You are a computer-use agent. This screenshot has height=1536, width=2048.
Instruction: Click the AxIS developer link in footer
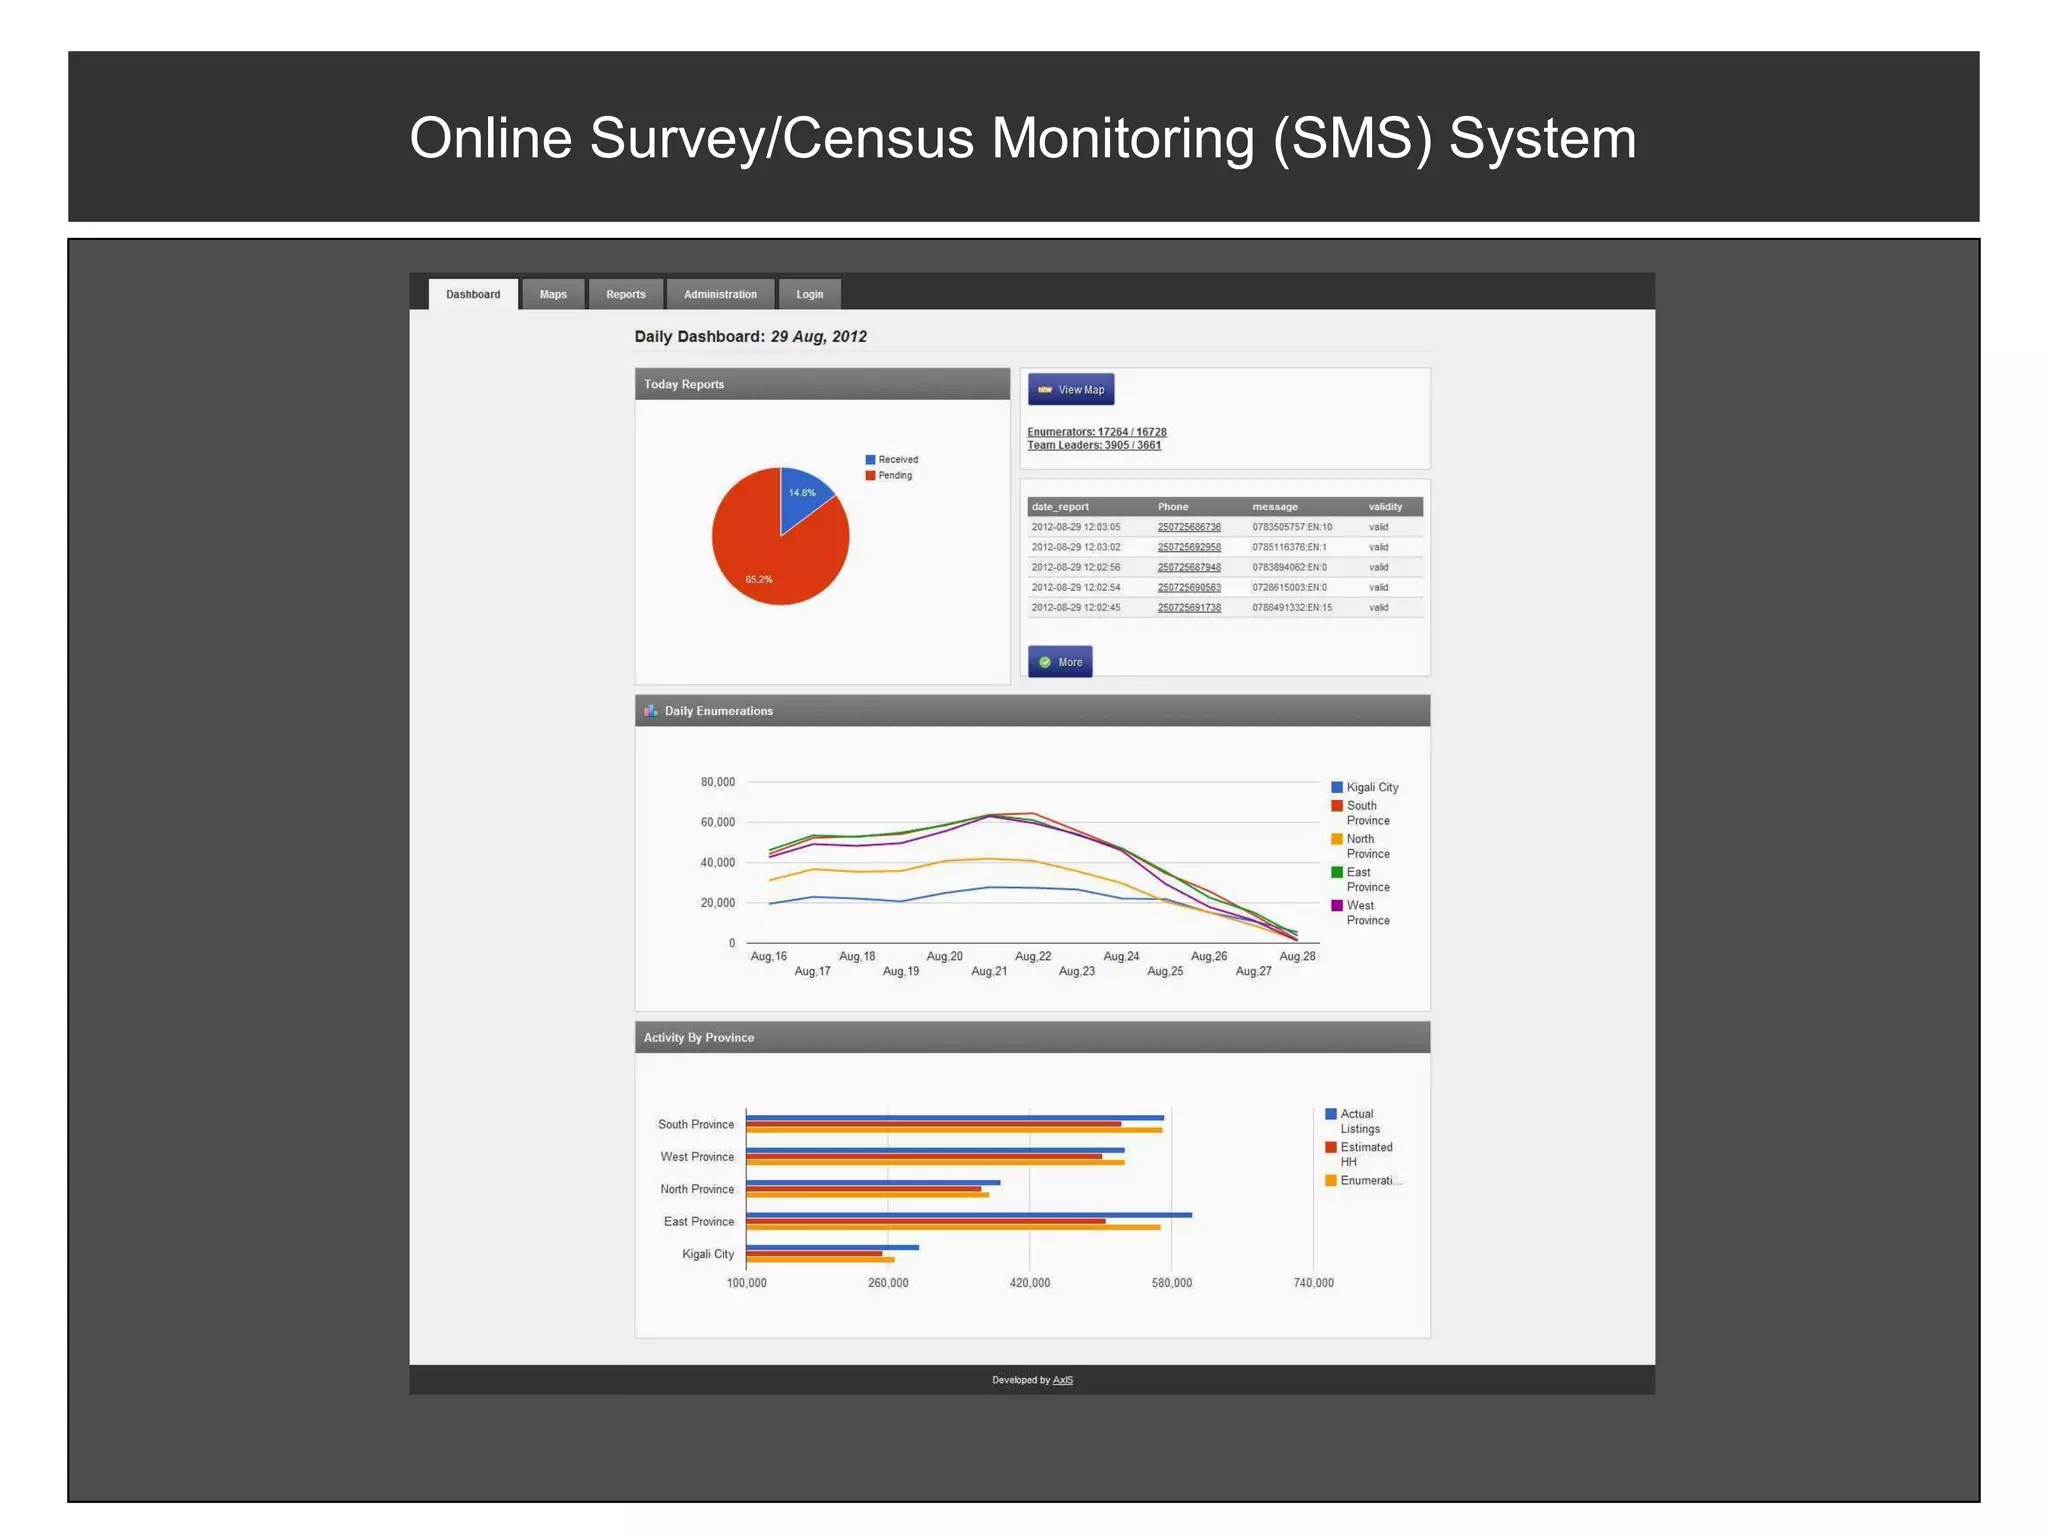1062,1380
